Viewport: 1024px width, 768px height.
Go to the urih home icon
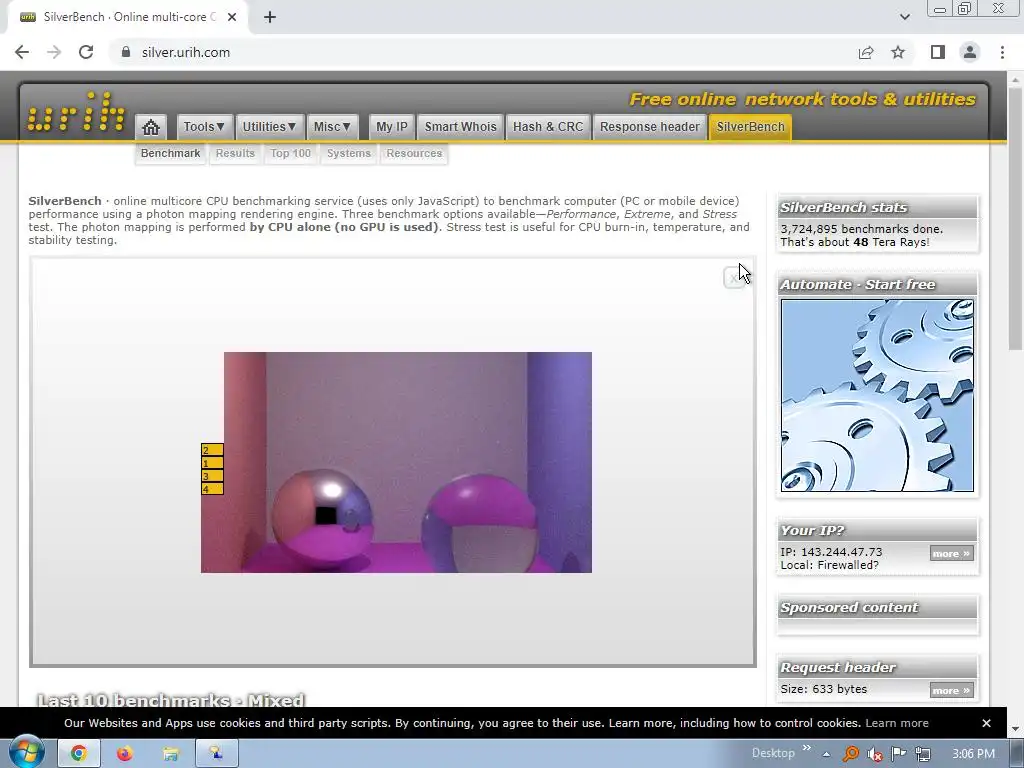coord(151,127)
